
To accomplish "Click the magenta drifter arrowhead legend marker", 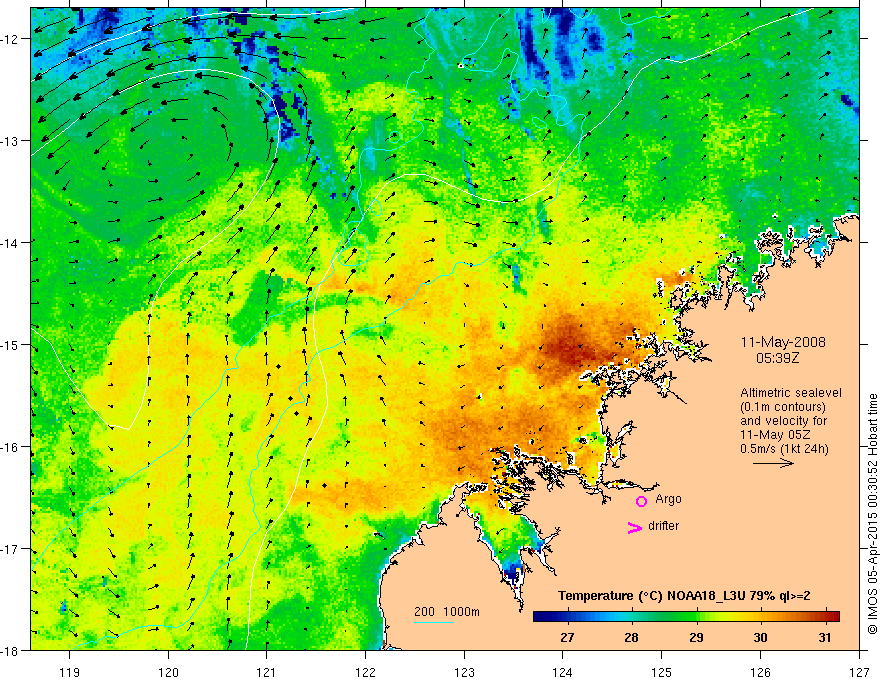I will point(634,527).
